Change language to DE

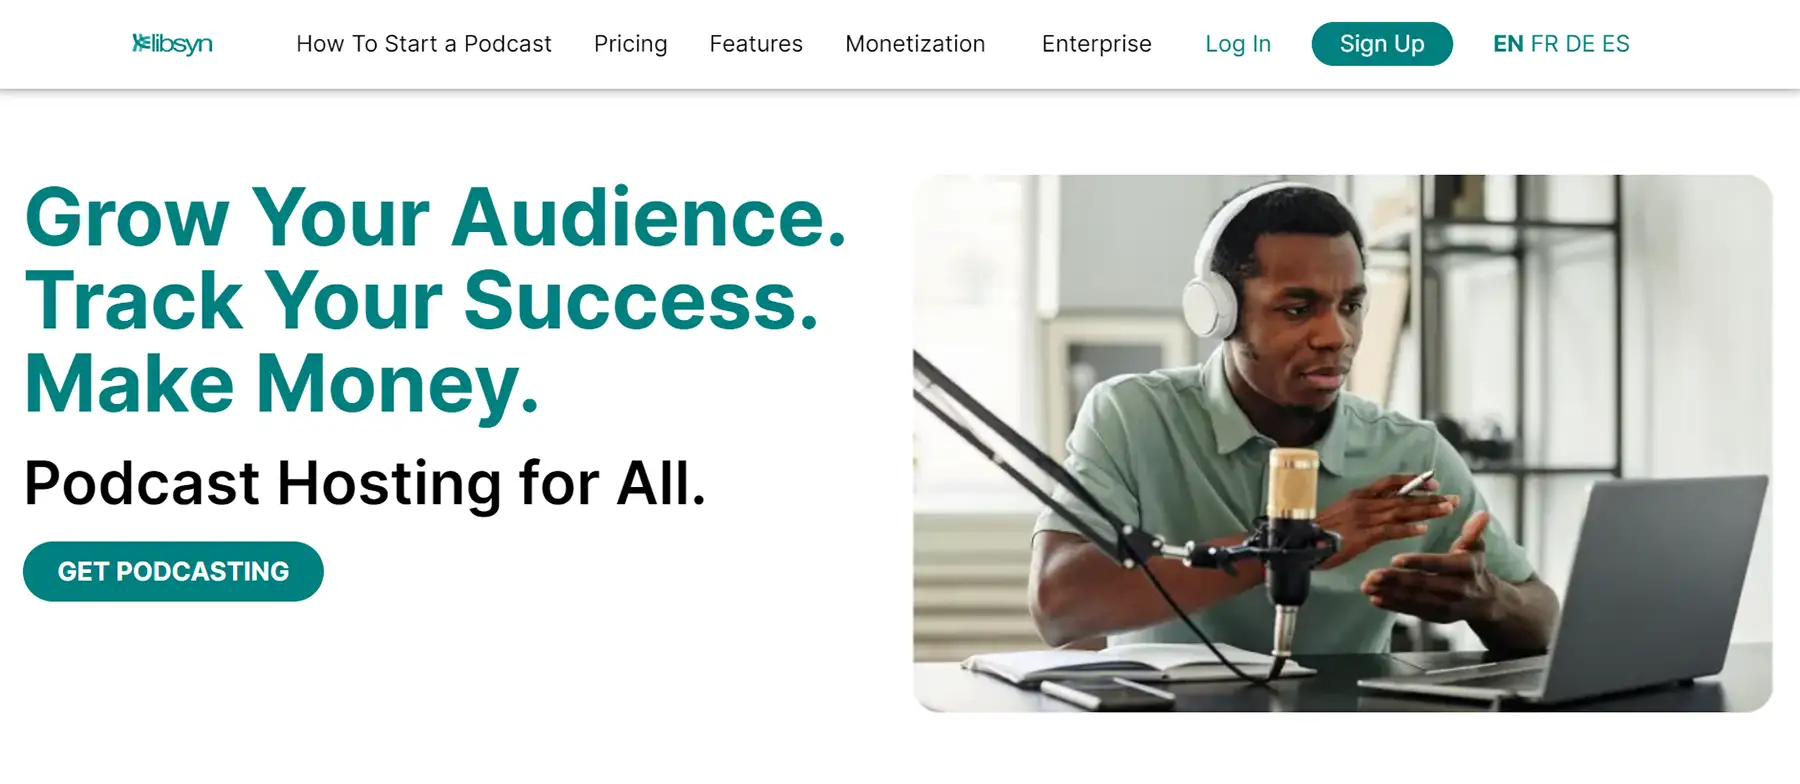pyautogui.click(x=1580, y=44)
